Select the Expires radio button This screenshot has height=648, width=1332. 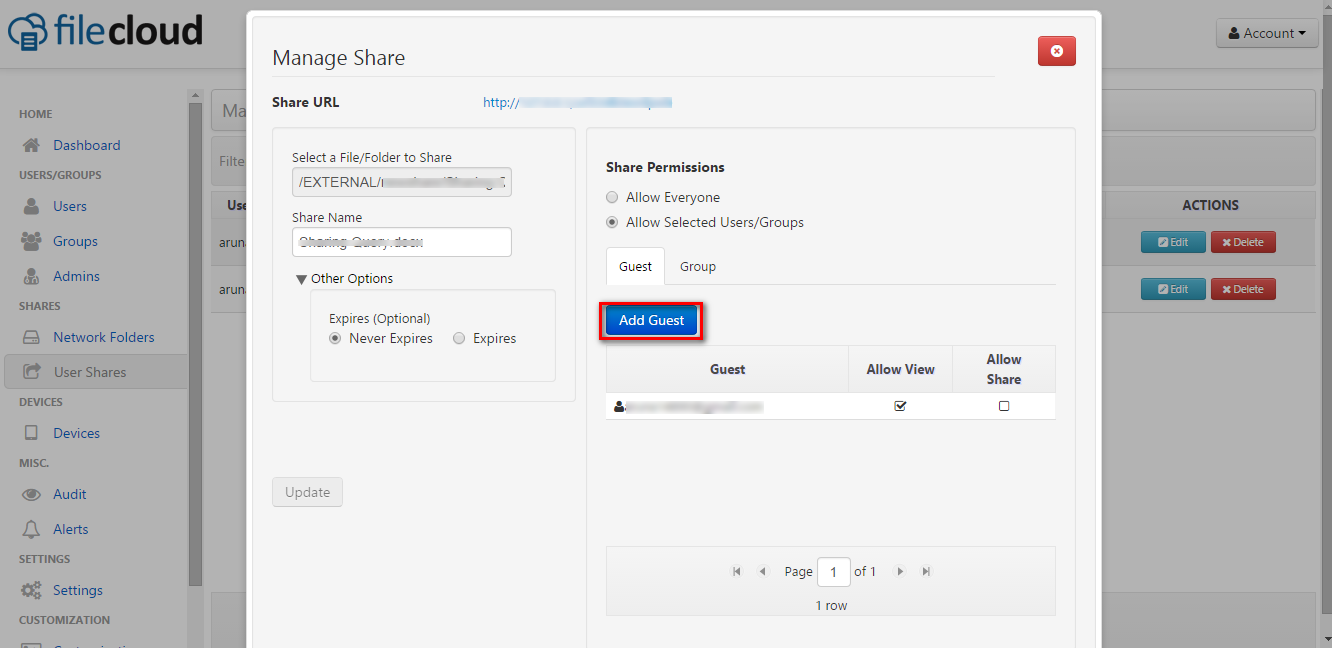pos(459,339)
